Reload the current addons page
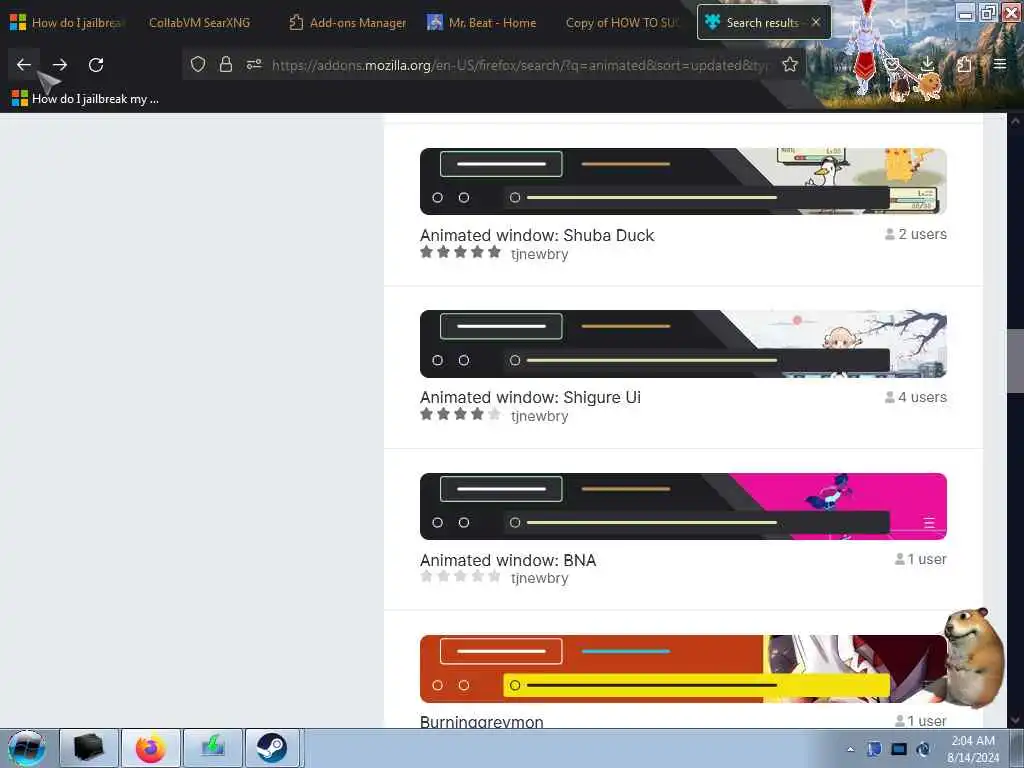 tap(96, 65)
